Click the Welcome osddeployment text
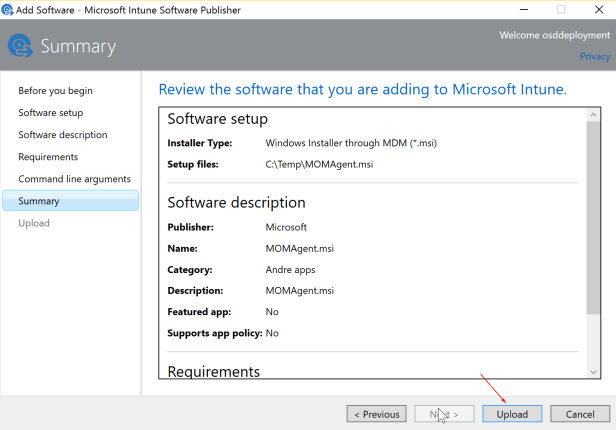 [554, 35]
